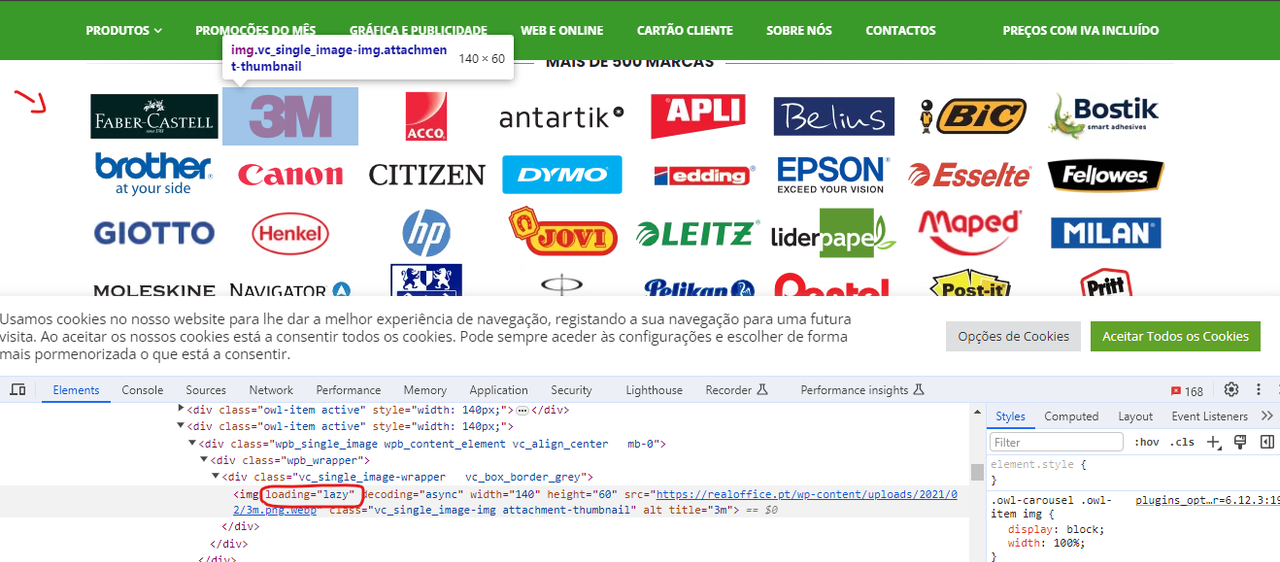Viewport: 1280px width, 562px height.
Task: Open the Lighthouse tab
Action: pyautogui.click(x=654, y=390)
